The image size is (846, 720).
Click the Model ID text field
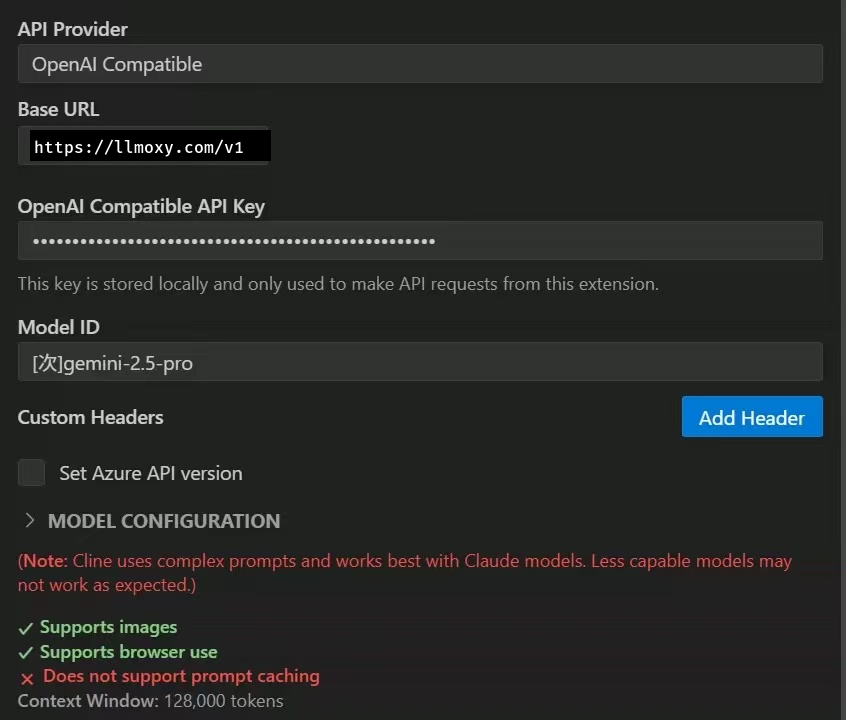click(420, 362)
